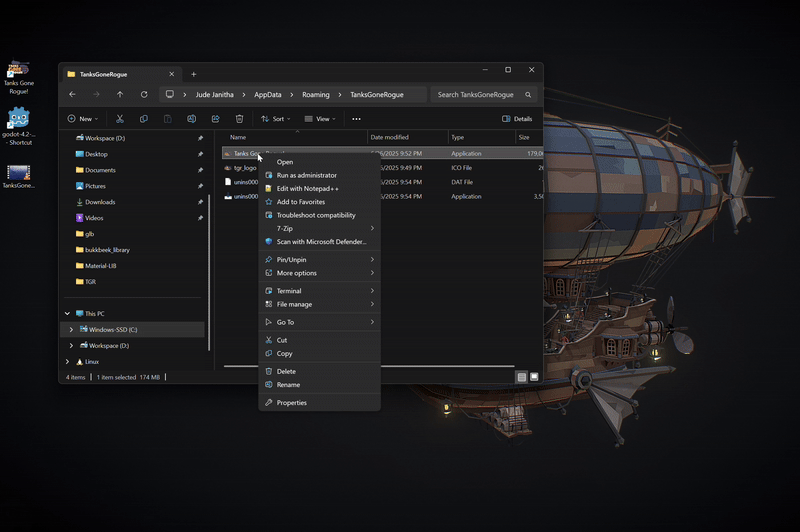
Task: Select the godot-4.2 Shortcut desktop icon
Action: (x=18, y=126)
